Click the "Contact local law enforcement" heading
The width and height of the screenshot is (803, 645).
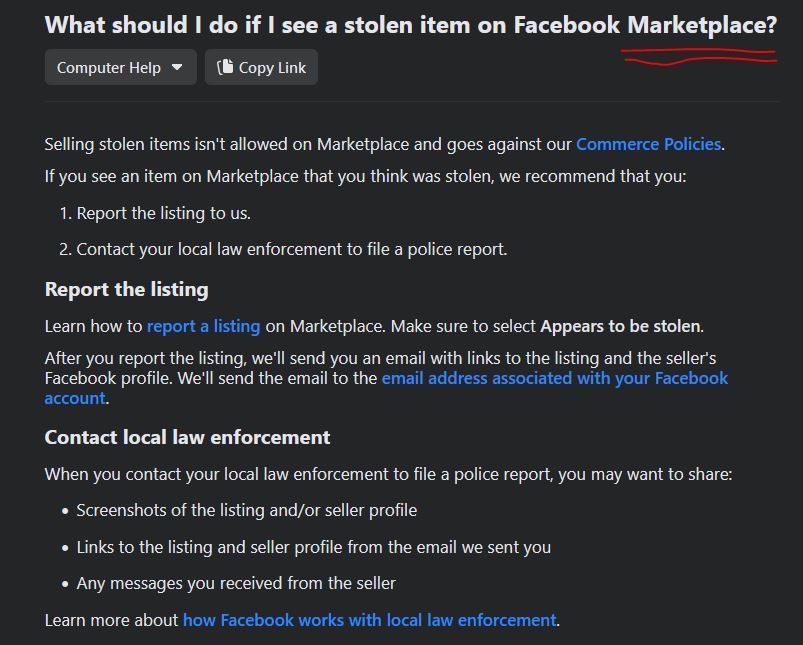[187, 437]
